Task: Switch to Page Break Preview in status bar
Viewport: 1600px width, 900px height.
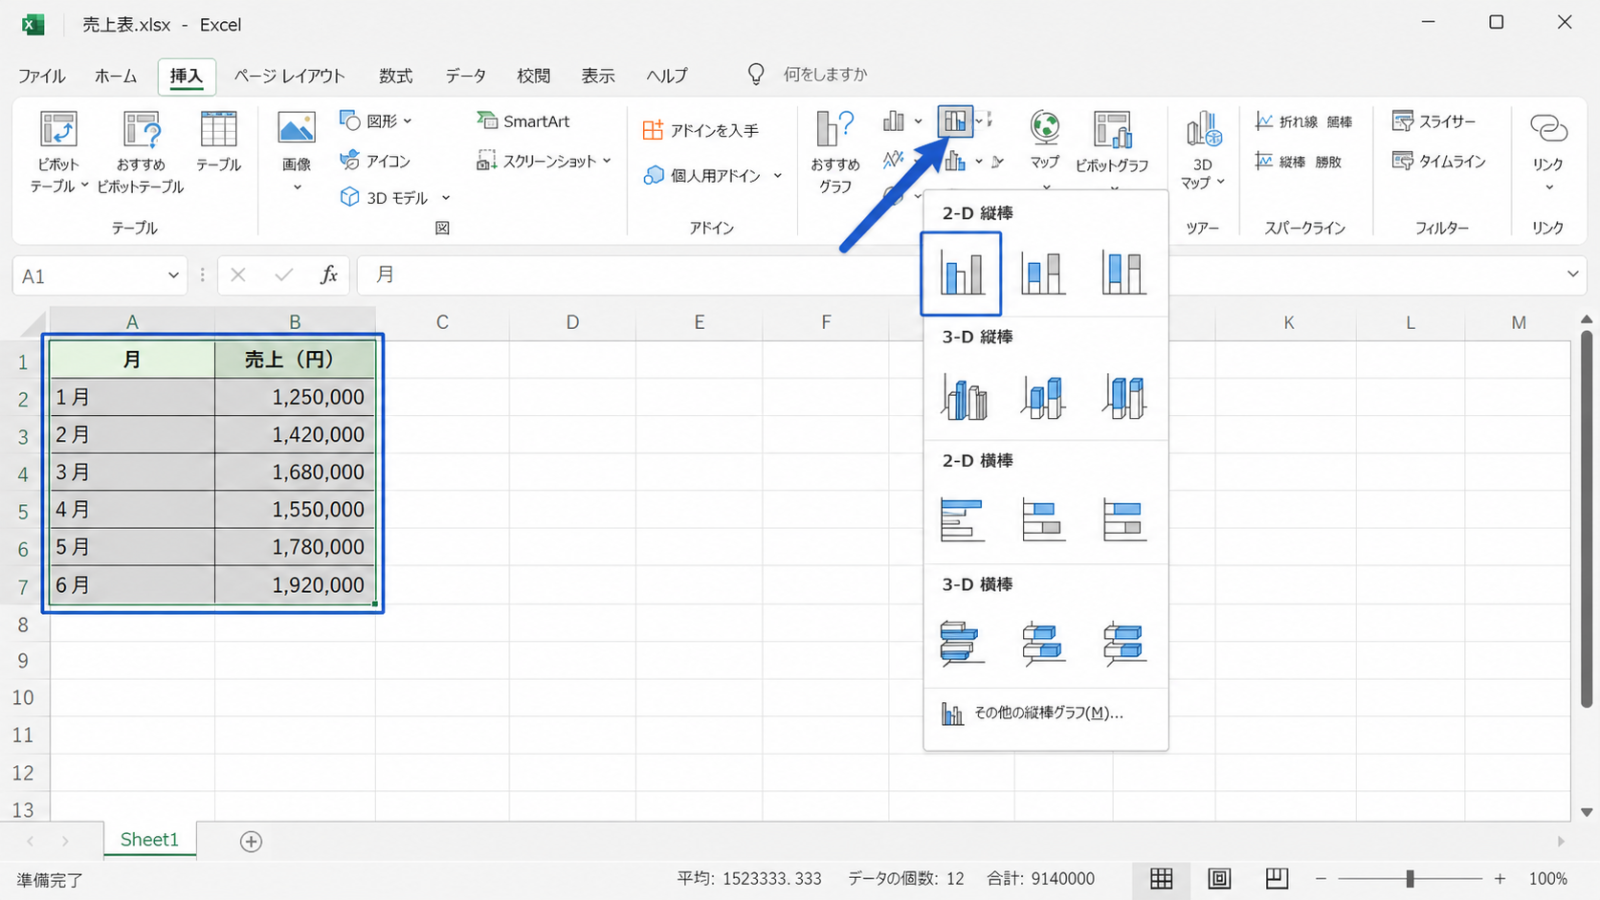Action: [x=1277, y=879]
